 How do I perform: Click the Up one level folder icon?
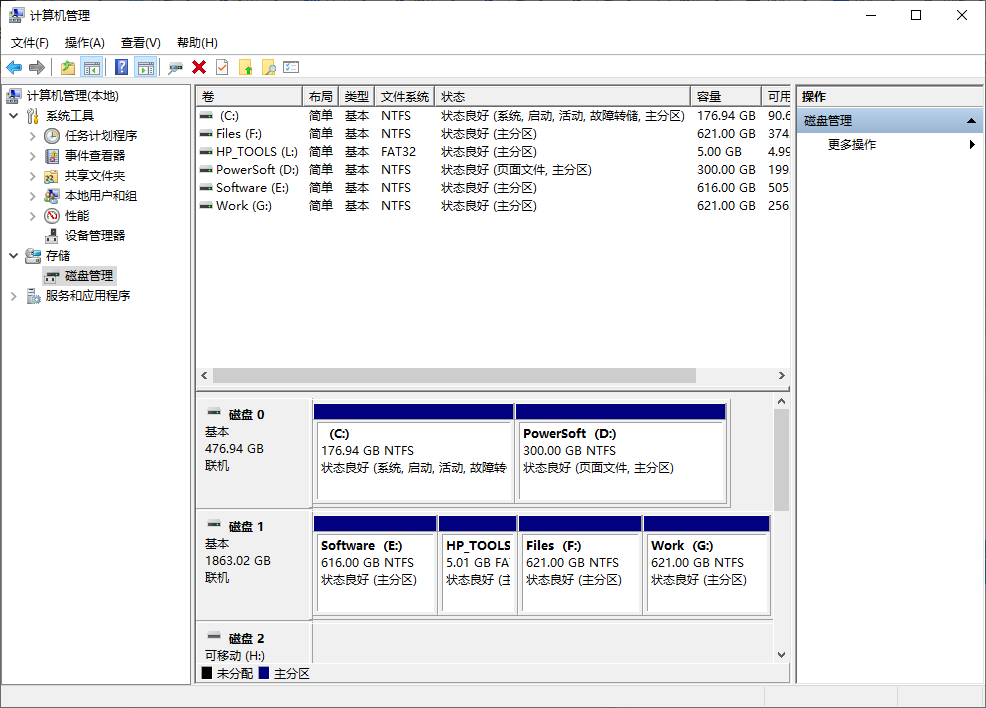68,67
